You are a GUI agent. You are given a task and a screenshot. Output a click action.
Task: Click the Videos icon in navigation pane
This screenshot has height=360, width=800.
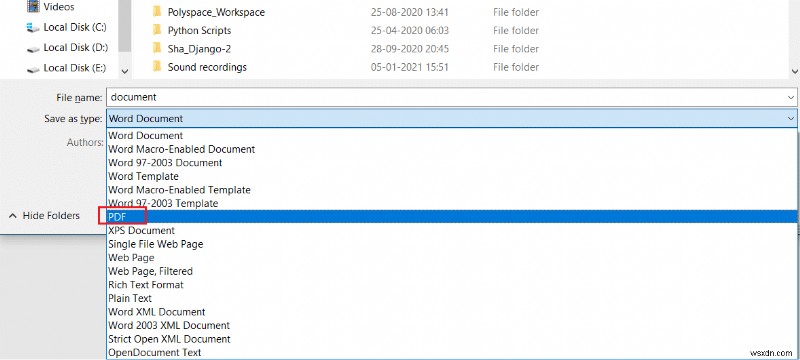pos(33,6)
